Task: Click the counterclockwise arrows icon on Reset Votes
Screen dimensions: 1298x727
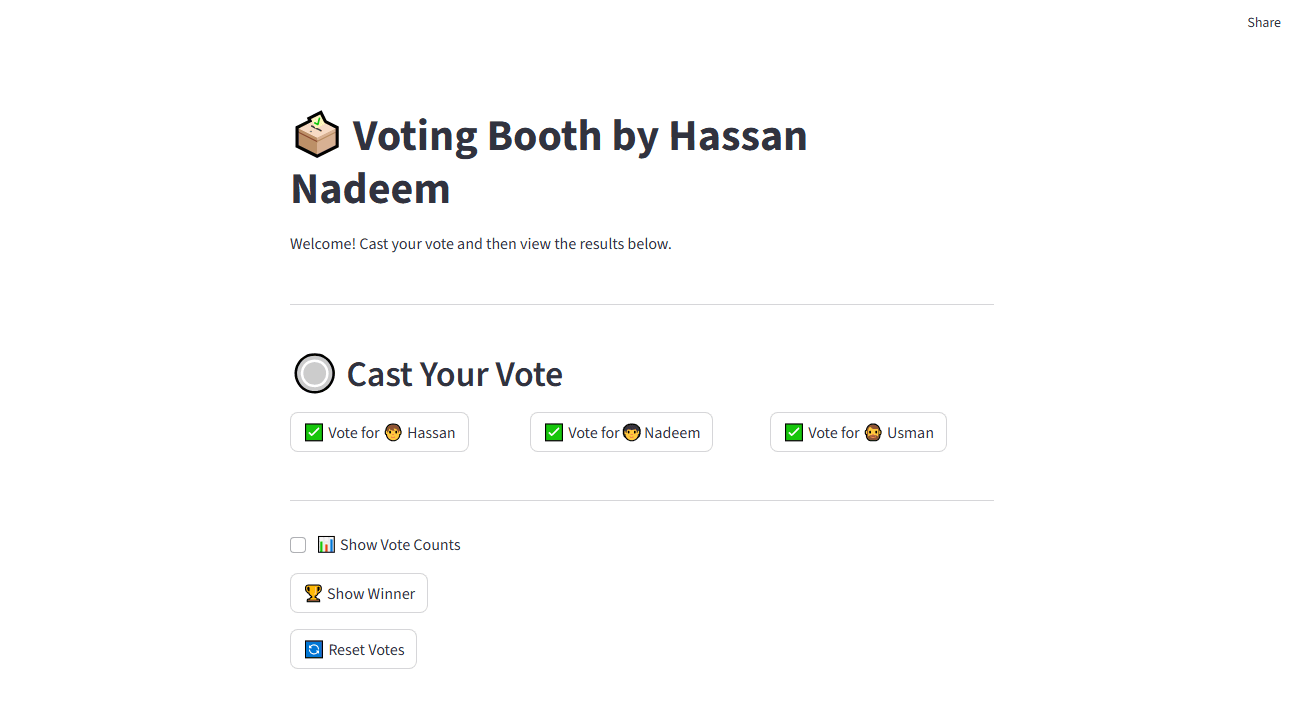Action: pyautogui.click(x=313, y=649)
